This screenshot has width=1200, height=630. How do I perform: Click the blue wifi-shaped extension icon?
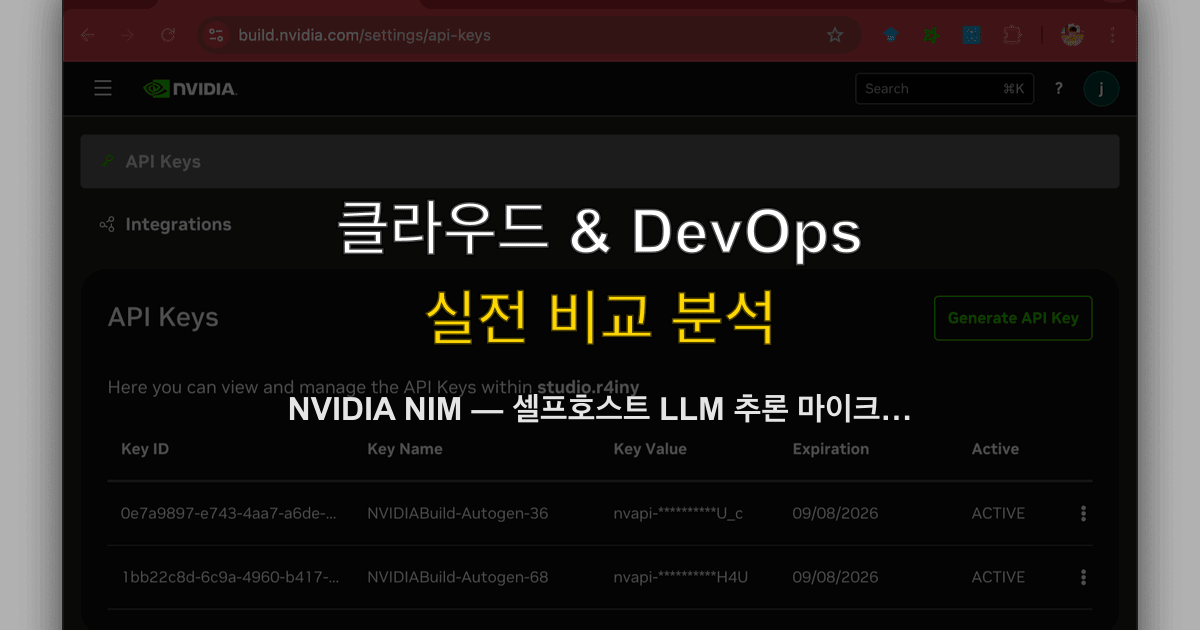(890, 35)
